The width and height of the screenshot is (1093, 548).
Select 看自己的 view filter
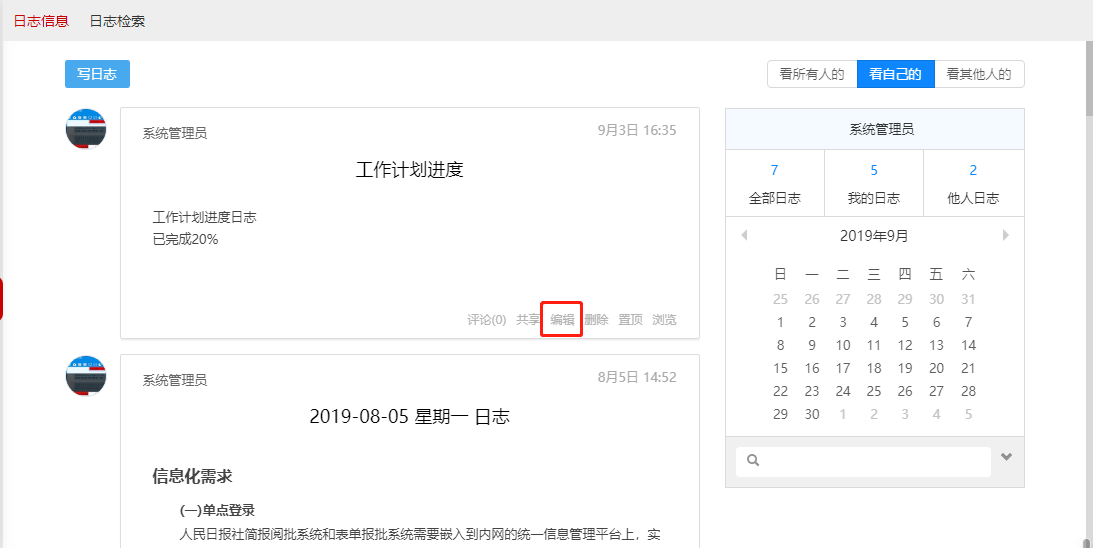895,74
